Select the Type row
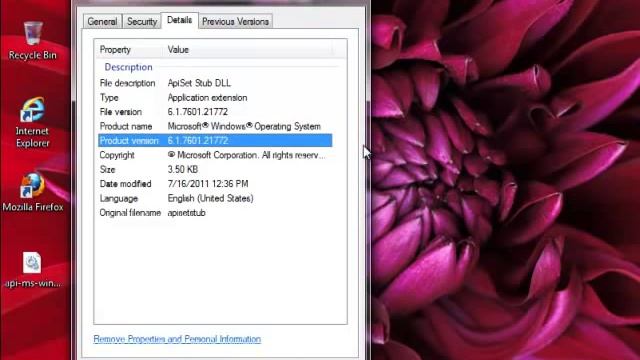This screenshot has width=640, height=360. [x=215, y=98]
